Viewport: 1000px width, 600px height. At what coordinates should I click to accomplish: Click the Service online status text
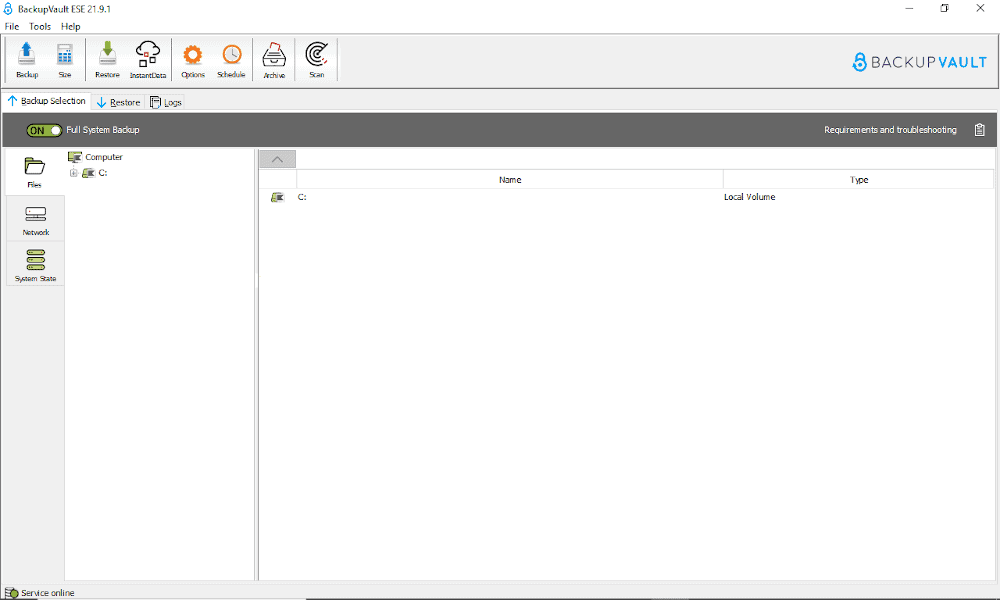(47, 593)
